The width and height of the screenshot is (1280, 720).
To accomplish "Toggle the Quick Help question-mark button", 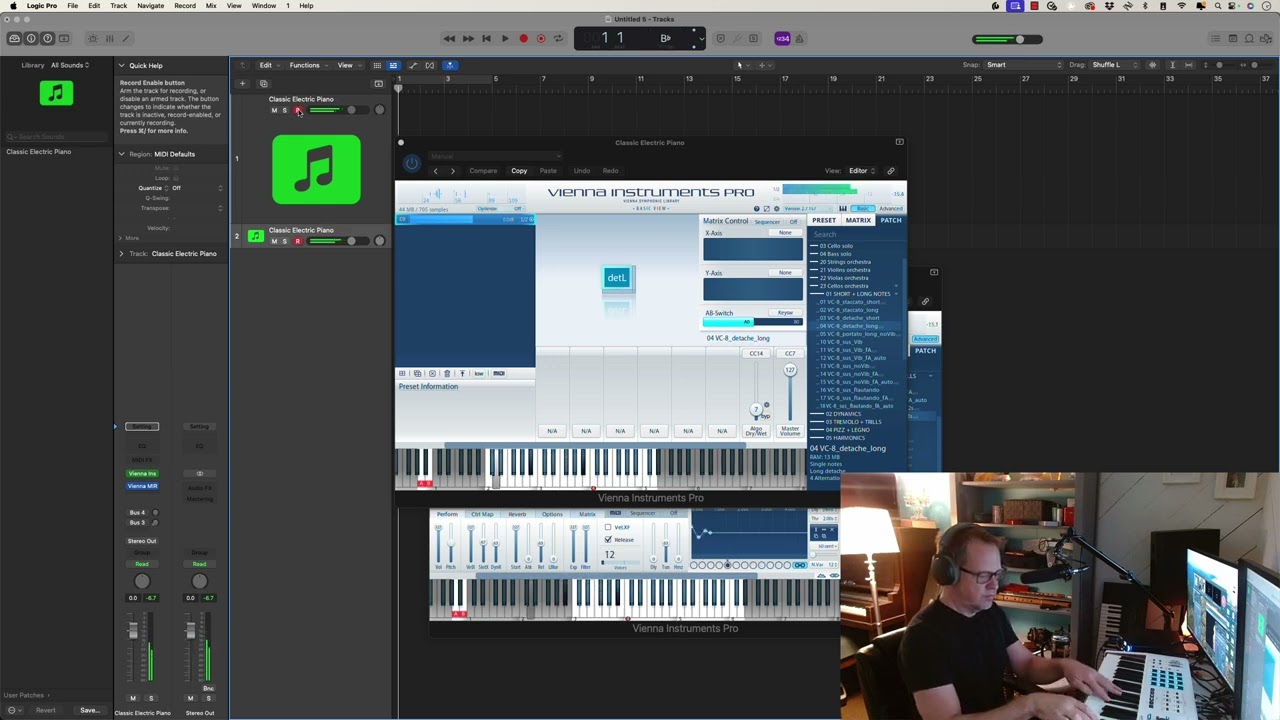I will click(47, 39).
